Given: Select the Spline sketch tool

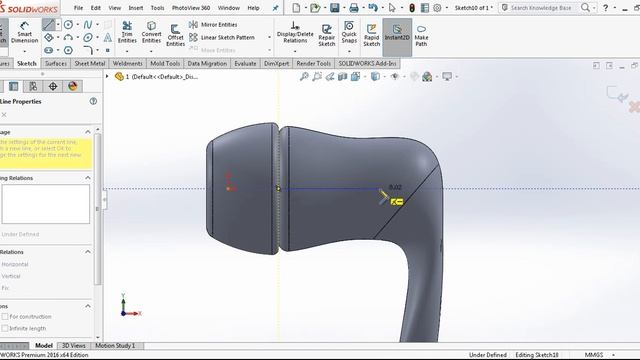Looking at the screenshot, I should pyautogui.click(x=88, y=25).
